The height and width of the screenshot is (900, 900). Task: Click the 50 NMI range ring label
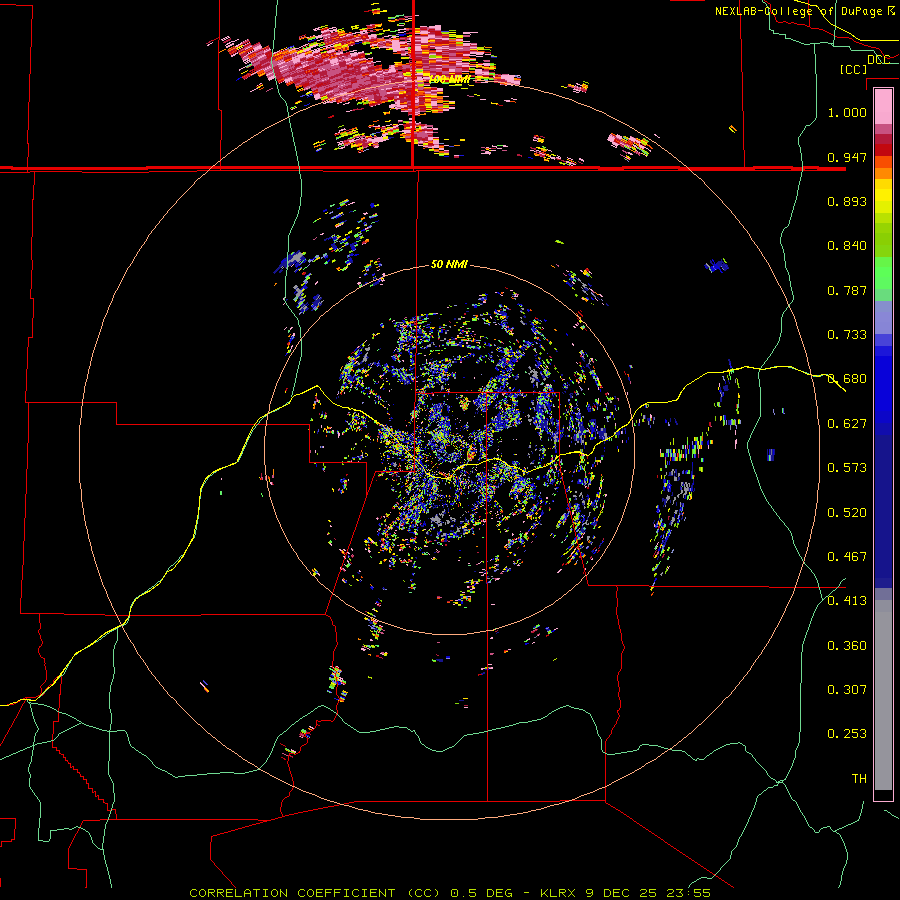click(449, 265)
